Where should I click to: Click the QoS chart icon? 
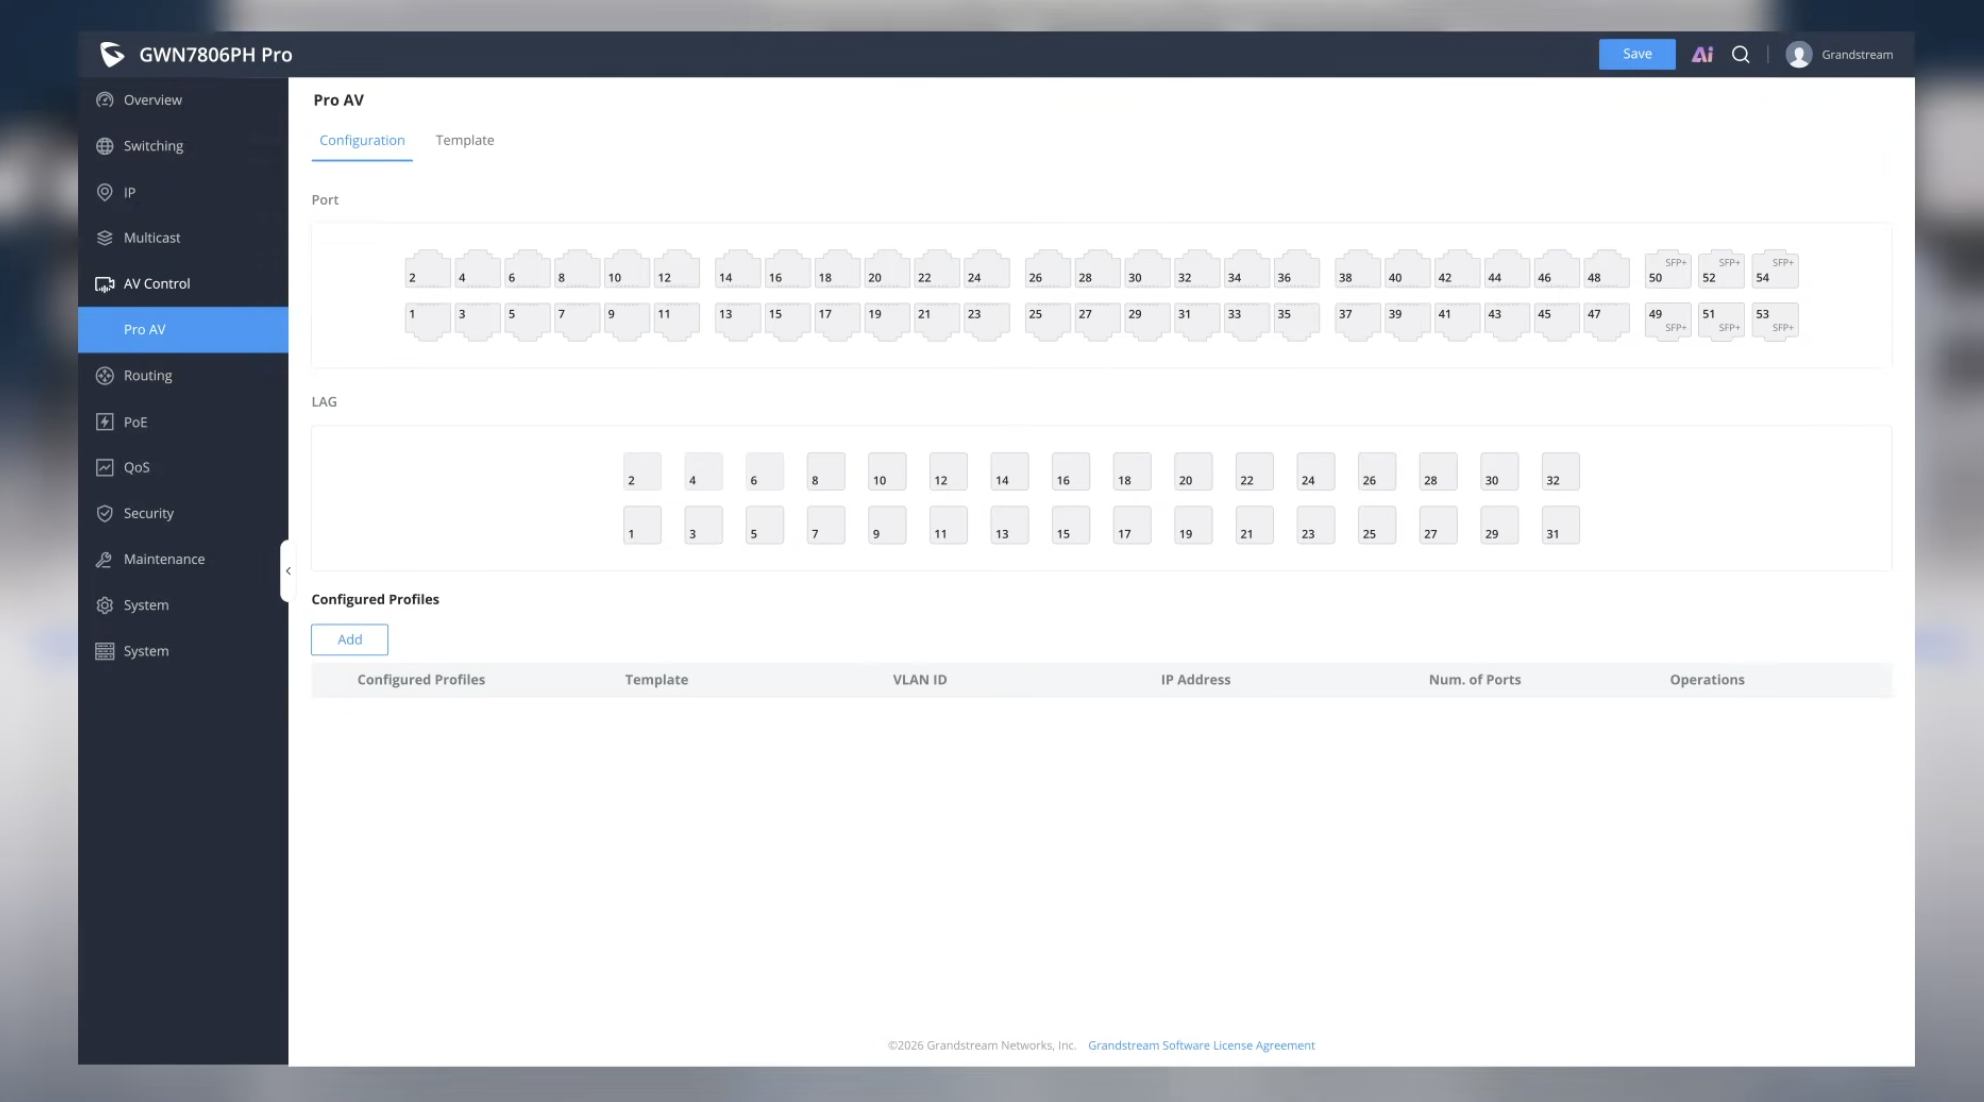tap(104, 467)
